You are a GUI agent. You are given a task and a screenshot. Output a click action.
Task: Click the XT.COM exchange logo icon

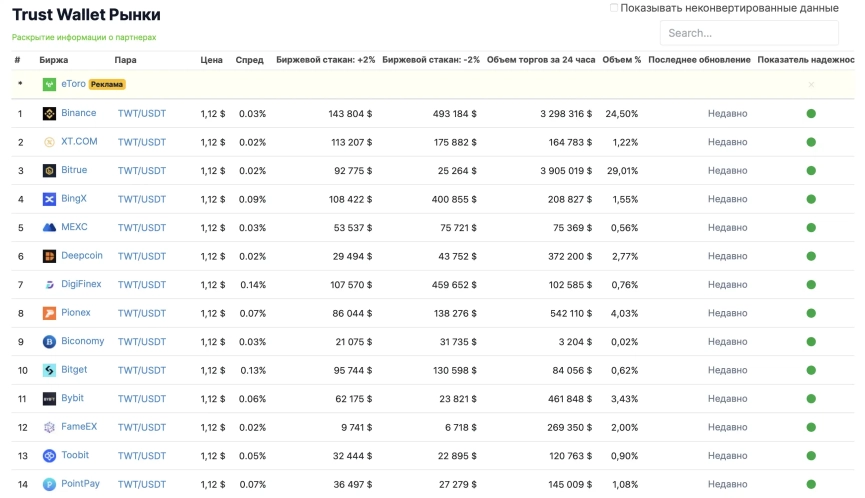49,142
